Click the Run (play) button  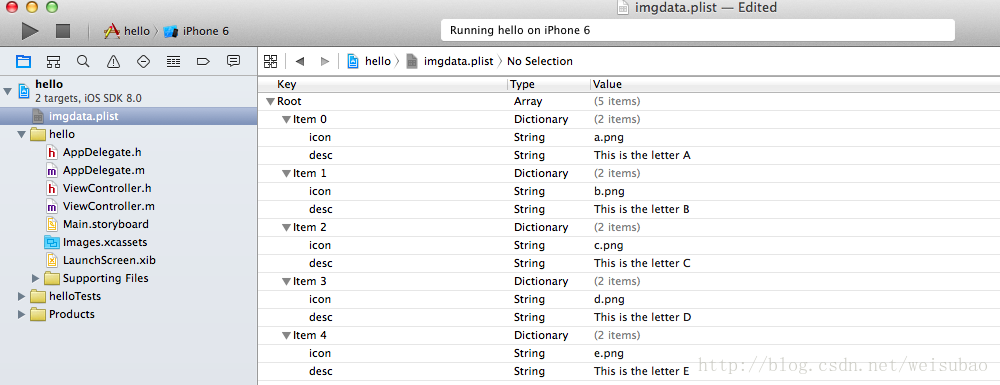click(x=30, y=31)
